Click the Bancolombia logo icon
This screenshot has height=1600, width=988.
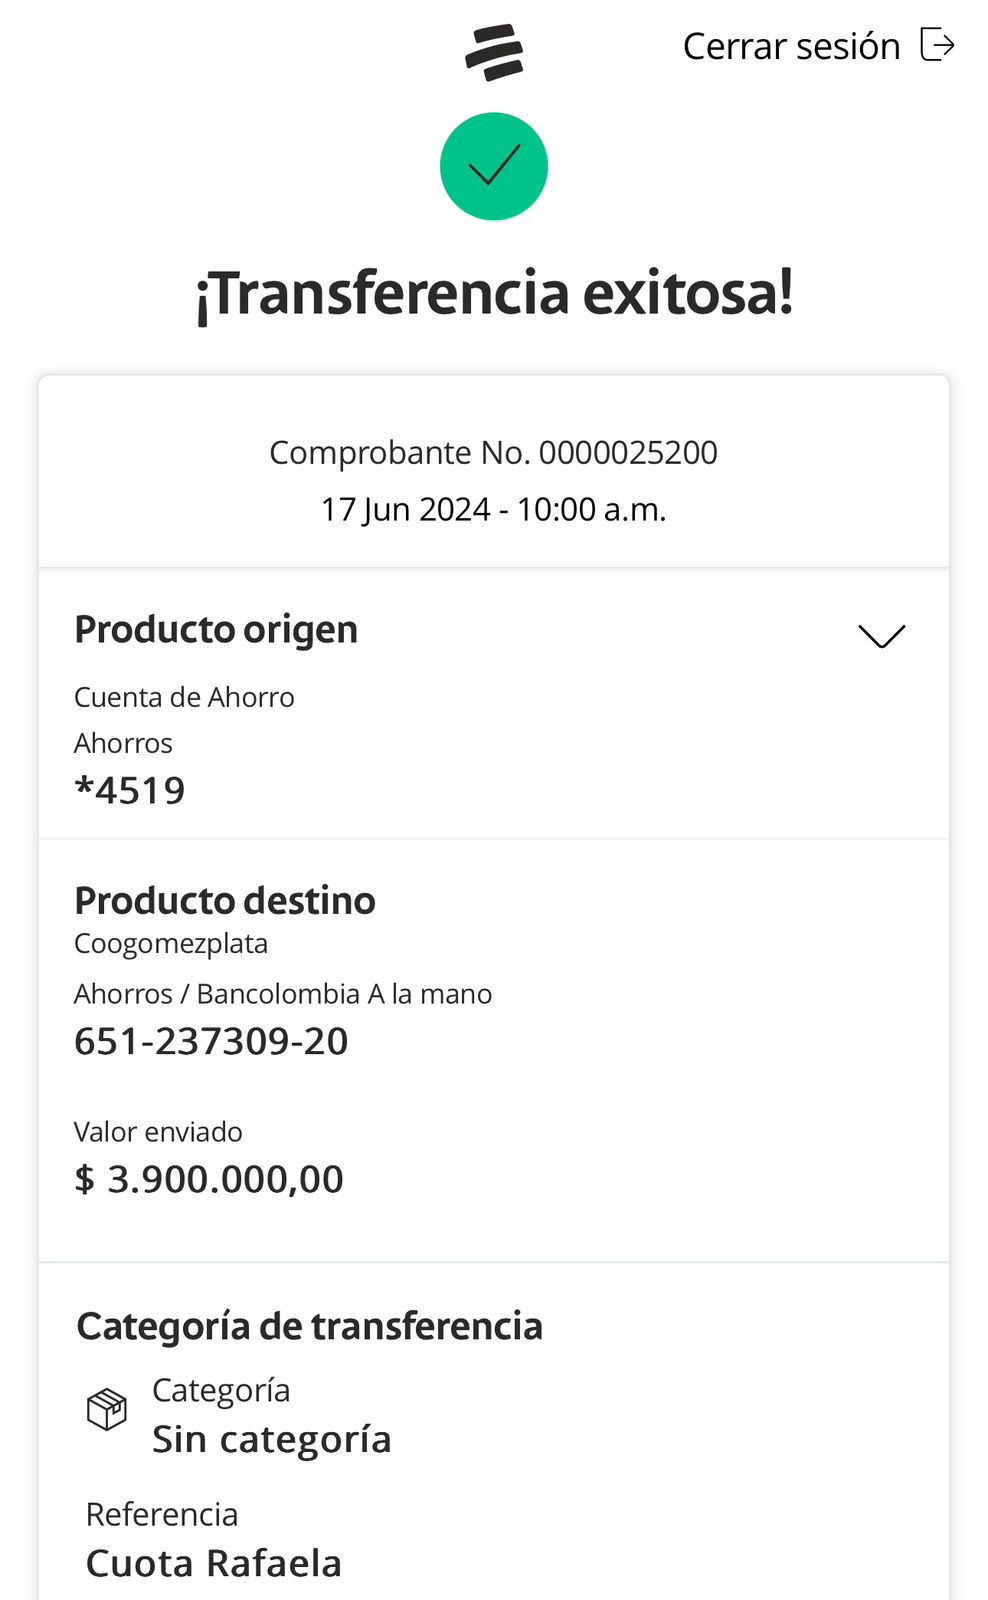[494, 52]
